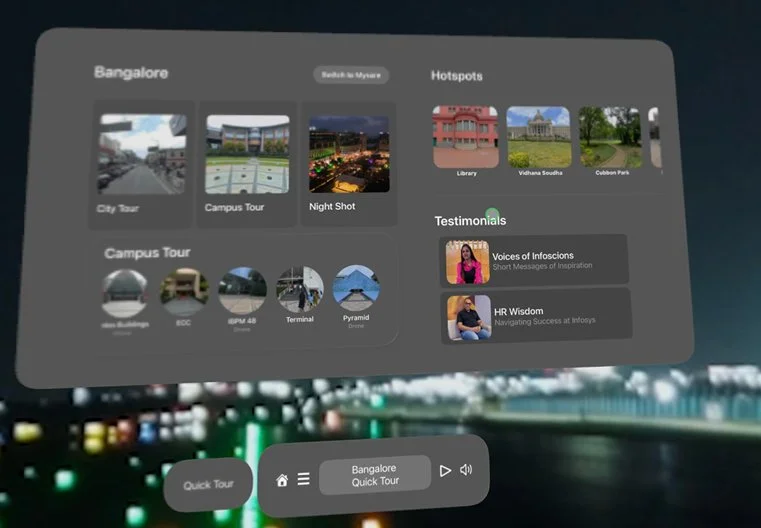
Task: Select the Library hotspot thumbnail
Action: coord(466,137)
